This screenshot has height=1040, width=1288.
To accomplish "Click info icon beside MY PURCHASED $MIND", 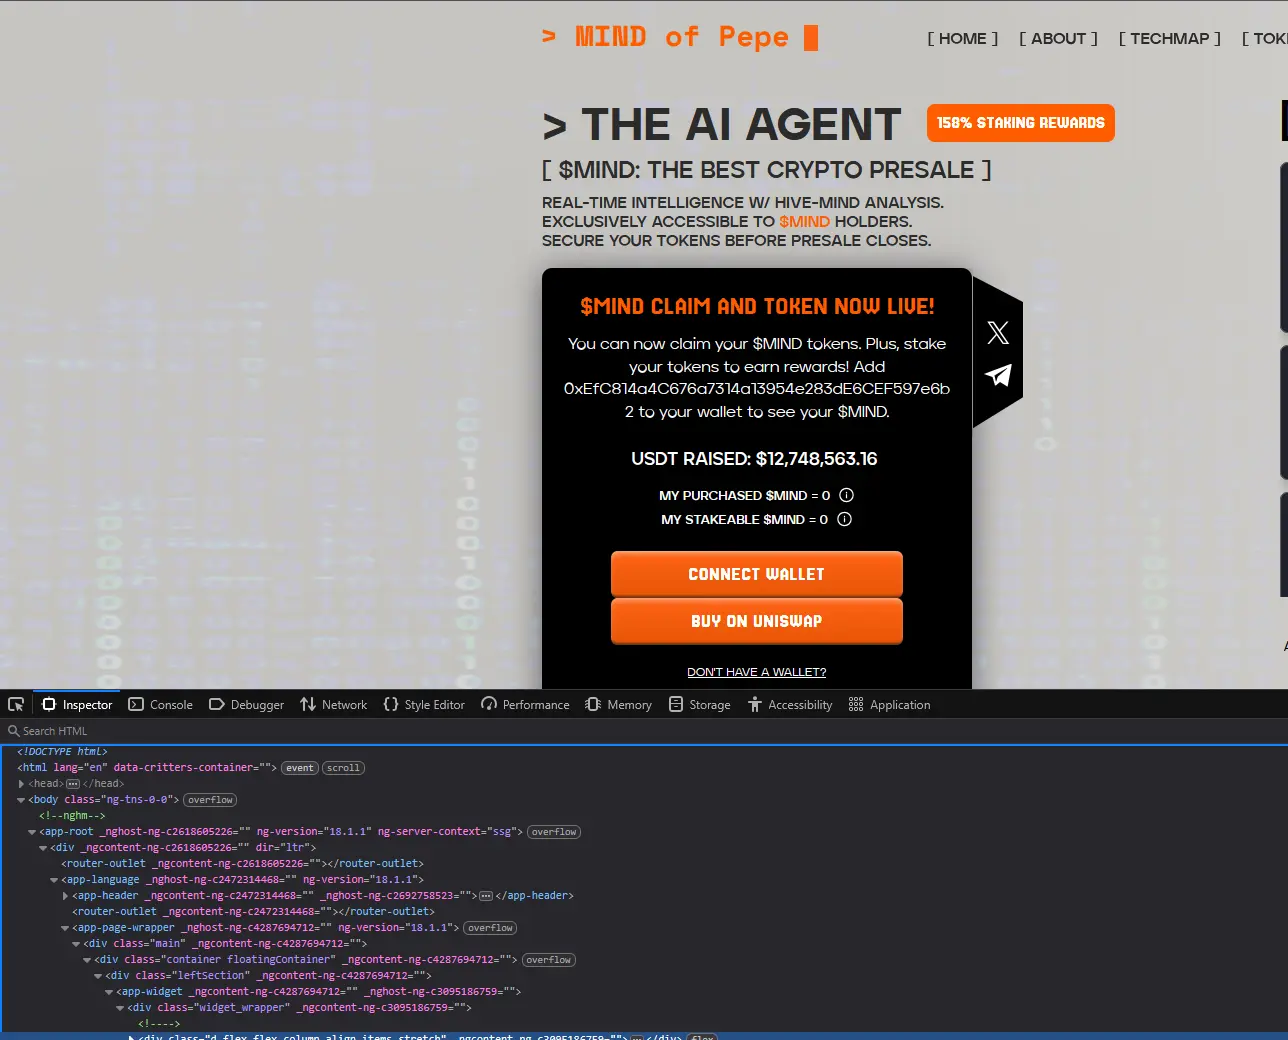I will coord(846,495).
